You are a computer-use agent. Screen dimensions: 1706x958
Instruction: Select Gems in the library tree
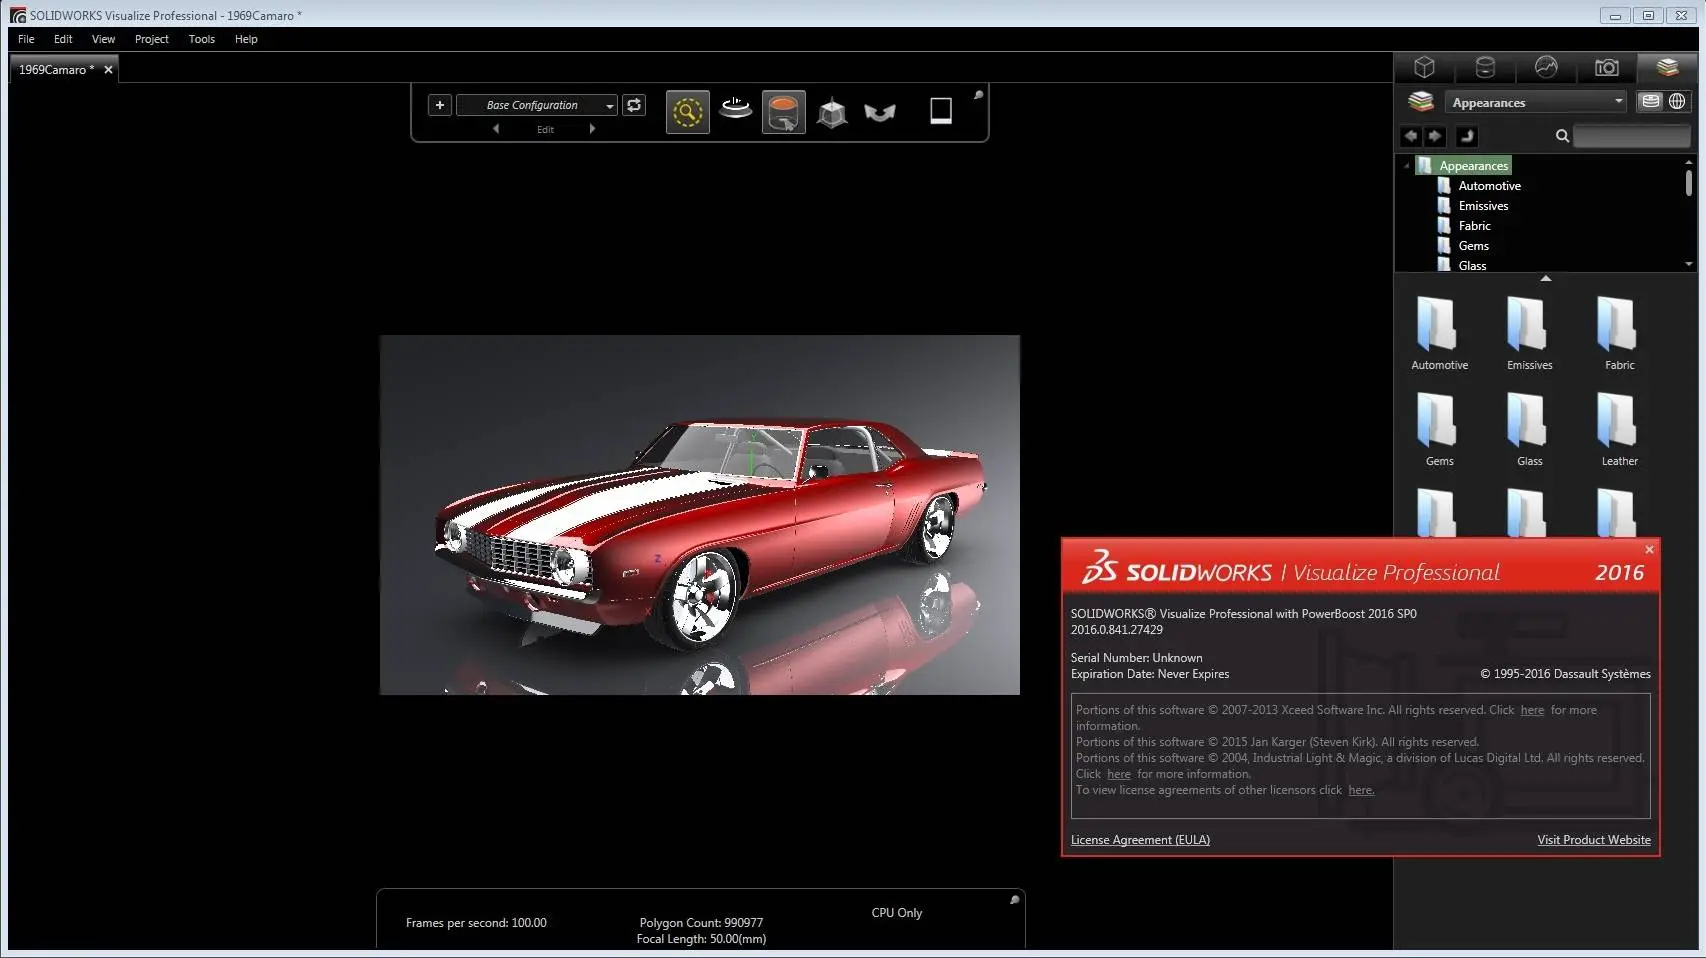pyautogui.click(x=1473, y=246)
